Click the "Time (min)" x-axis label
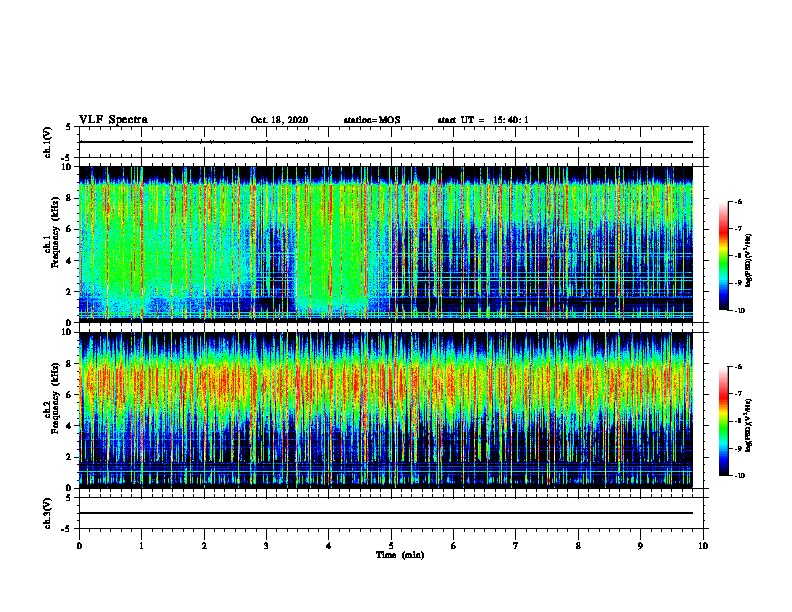This screenshot has height=612, width=792. click(400, 555)
